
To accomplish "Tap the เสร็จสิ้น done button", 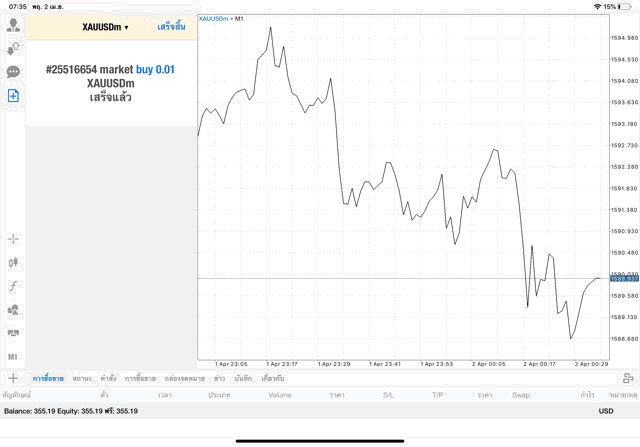I will (171, 27).
